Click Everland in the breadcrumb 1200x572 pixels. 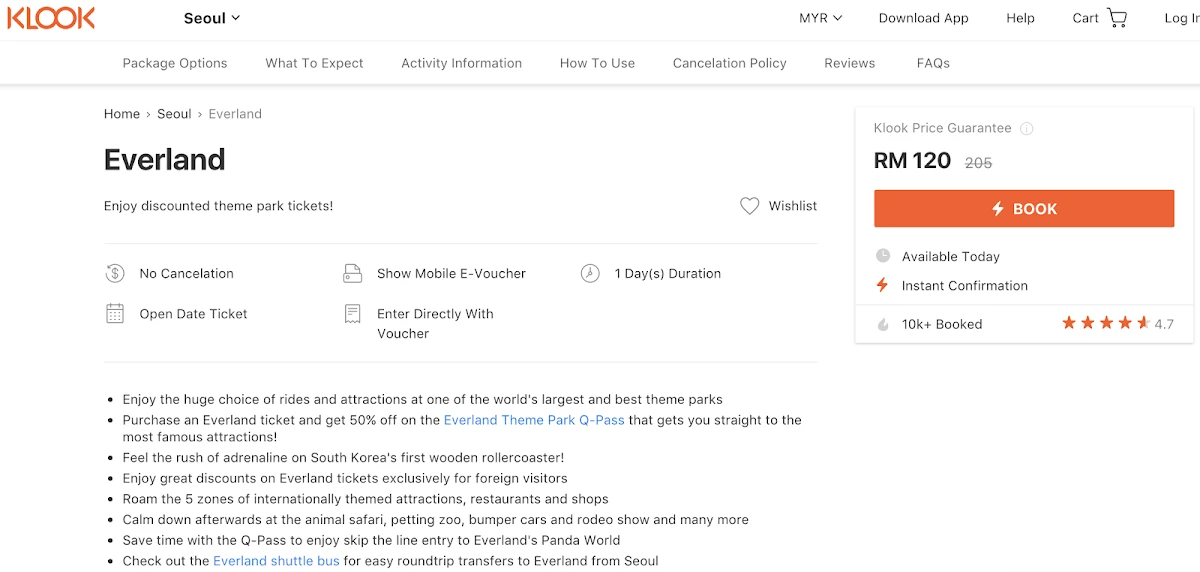pyautogui.click(x=235, y=114)
